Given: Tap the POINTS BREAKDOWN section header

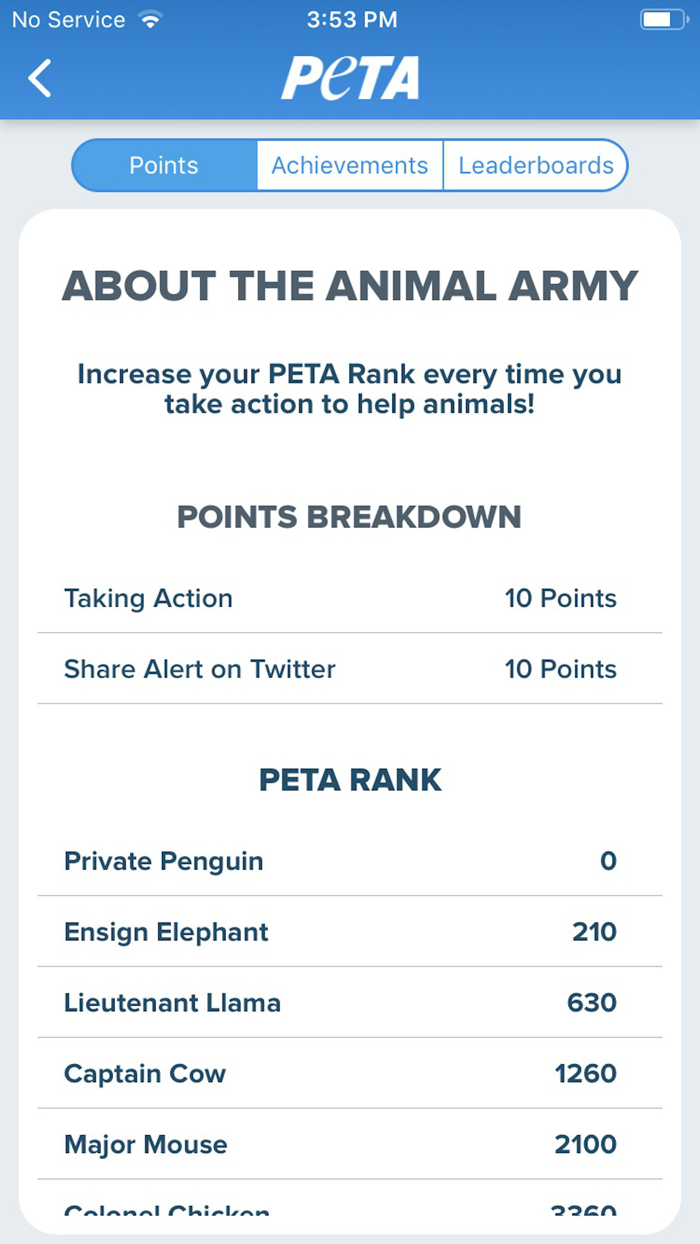Looking at the screenshot, I should tap(349, 517).
